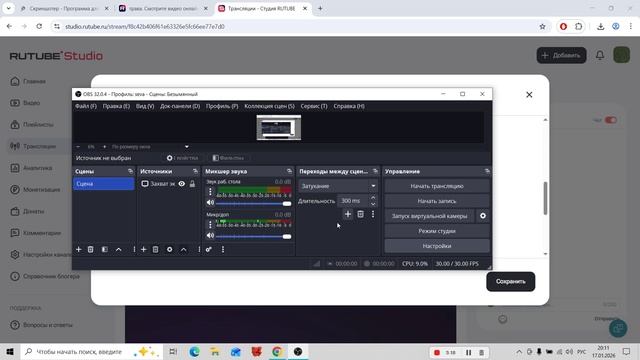640x360 pixels.
Task: Open the Док-панели menu
Action: pyautogui.click(x=180, y=106)
